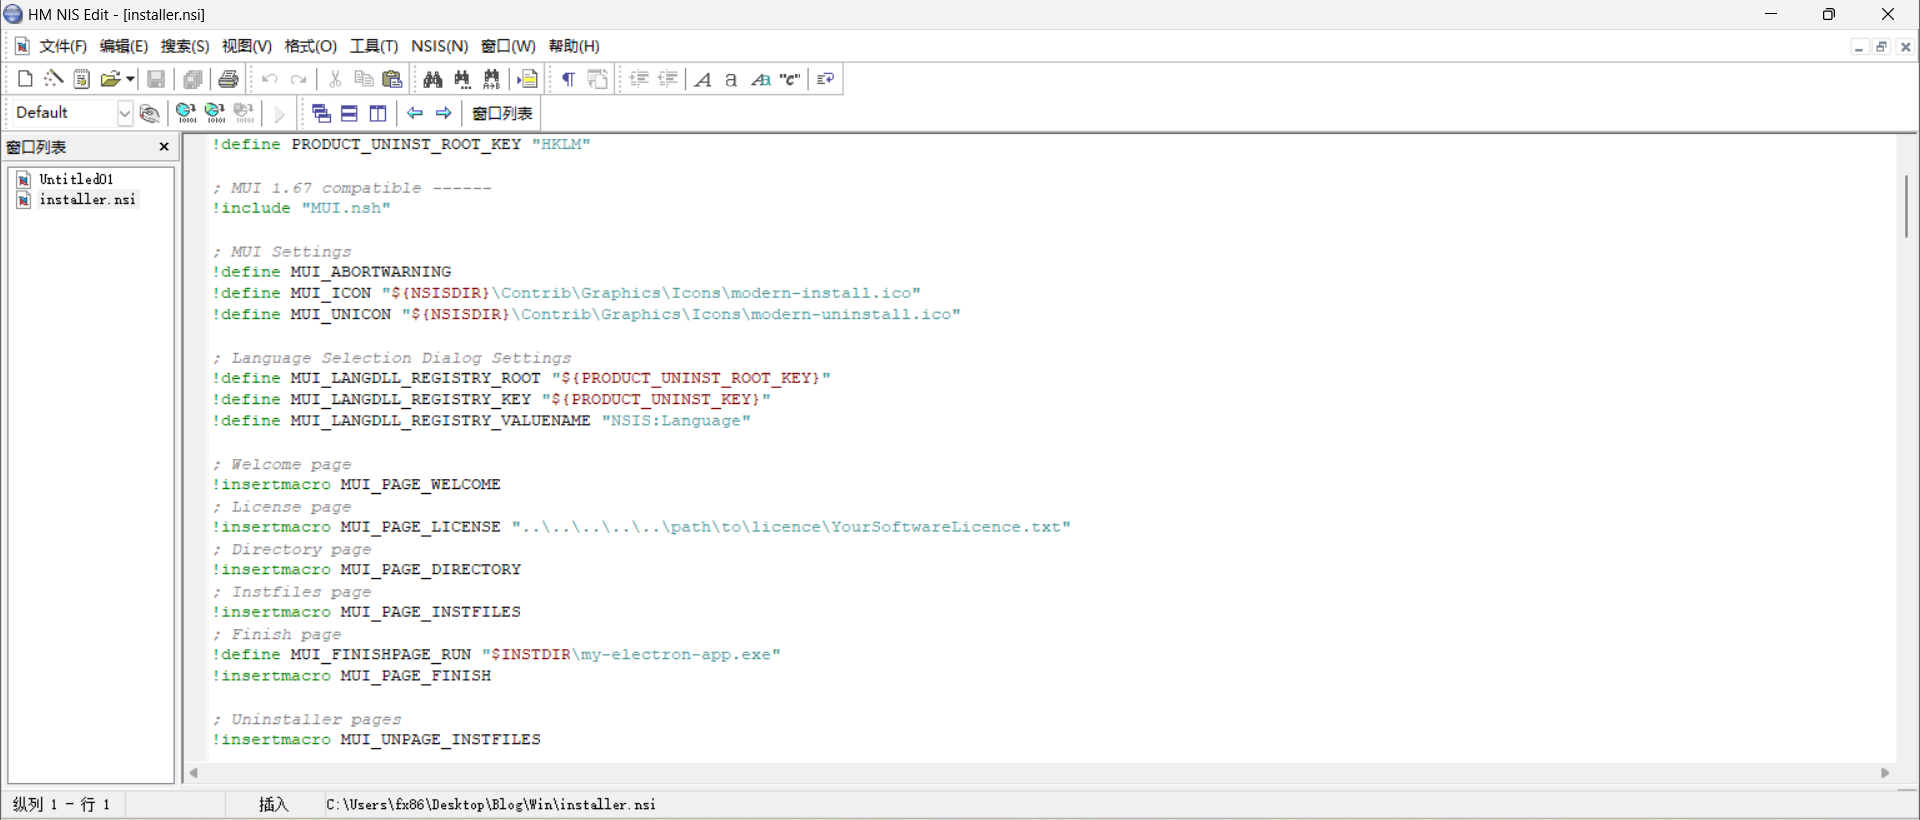
Task: Close the 窗口列表 panel
Action: point(164,147)
